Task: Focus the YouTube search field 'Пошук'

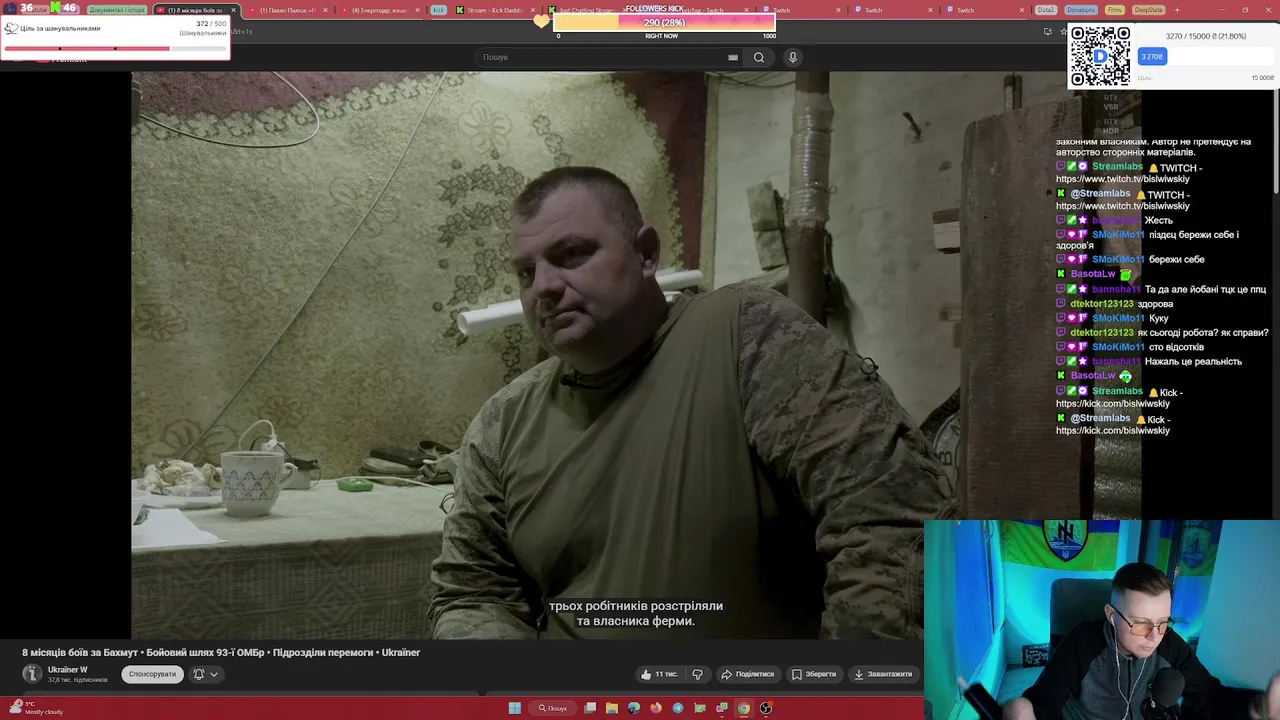Action: pos(610,57)
